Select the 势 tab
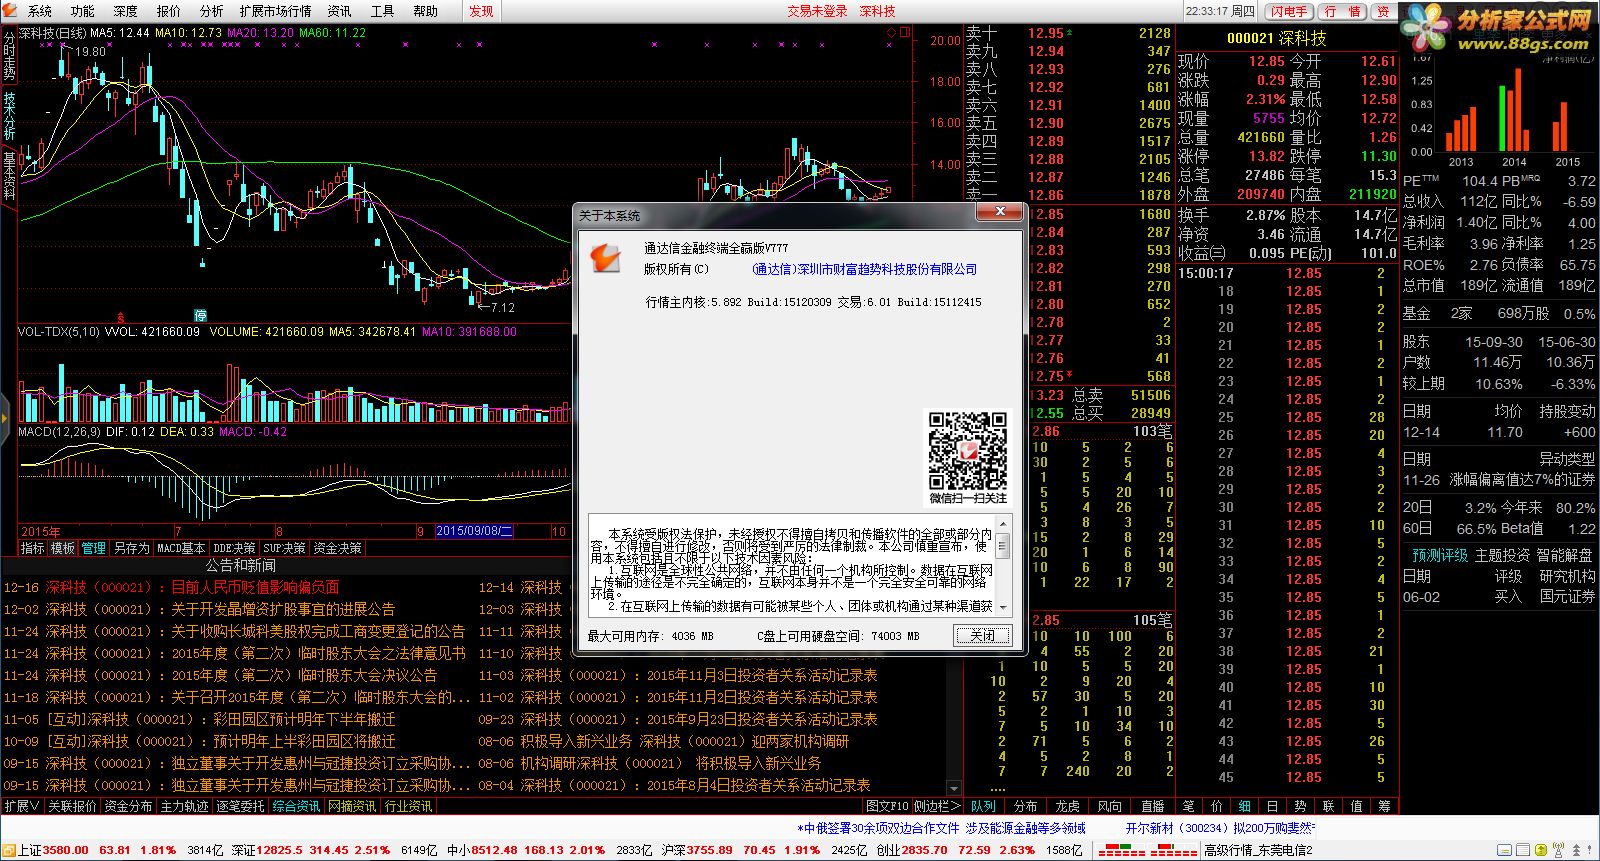Viewport: 1600px width, 861px height. 1300,806
